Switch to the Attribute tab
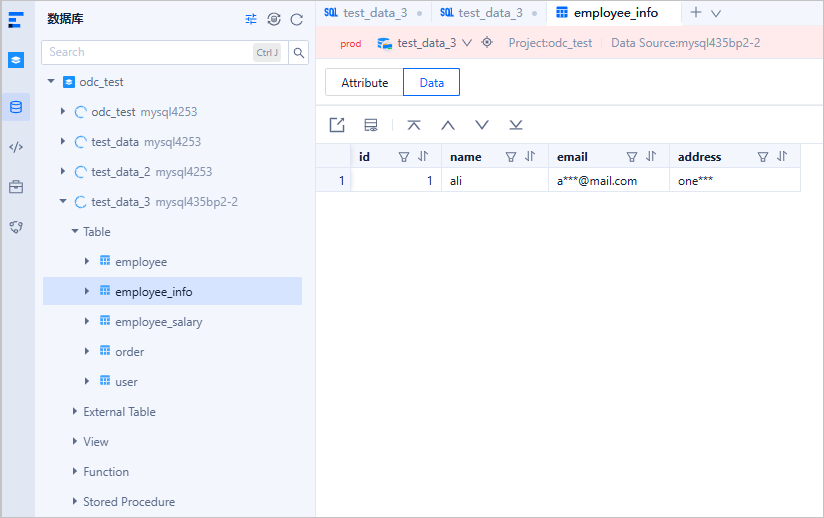This screenshot has width=824, height=518. (x=364, y=83)
